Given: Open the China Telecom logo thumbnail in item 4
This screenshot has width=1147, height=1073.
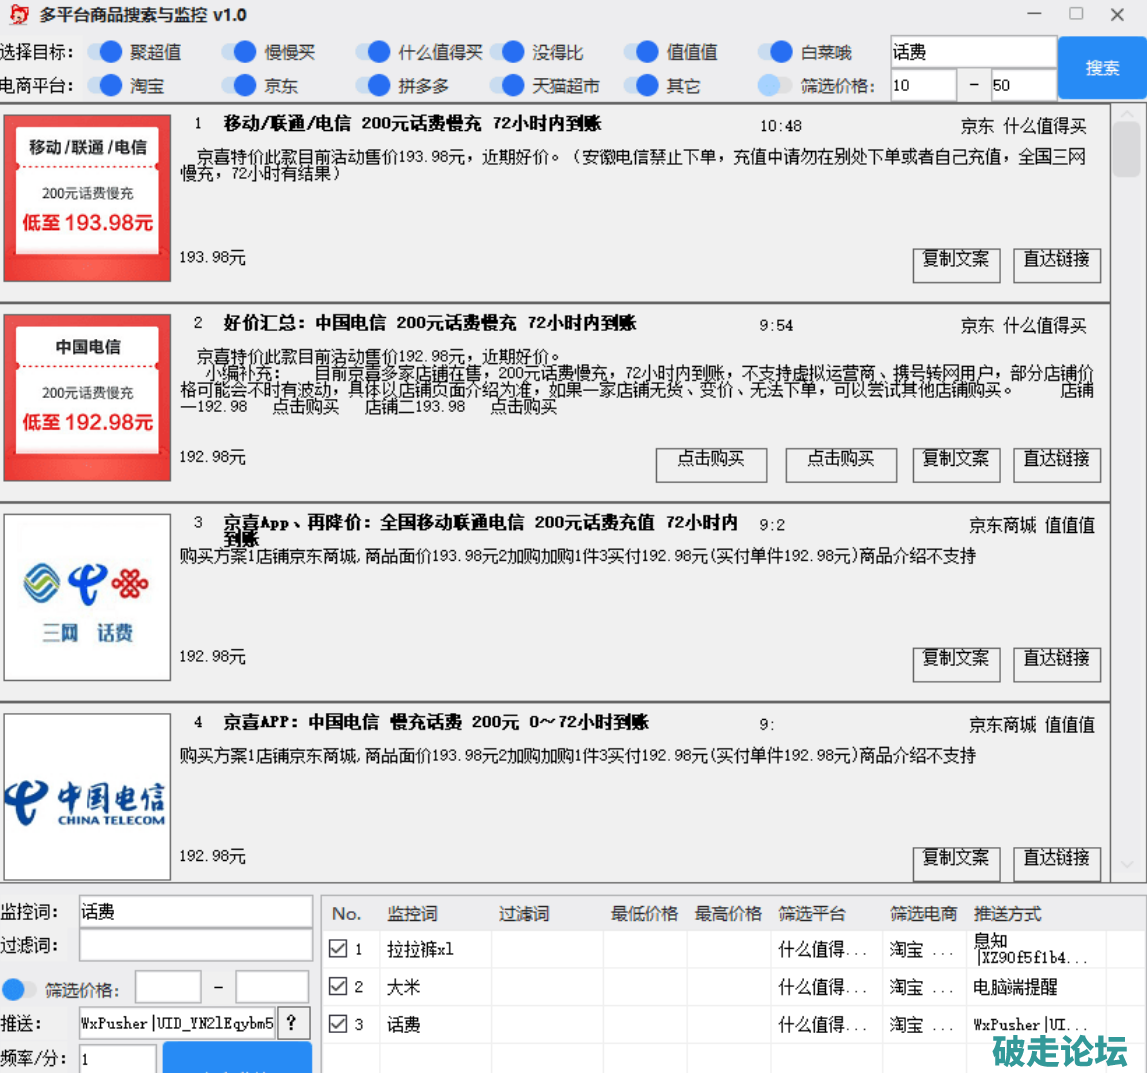Looking at the screenshot, I should tap(87, 797).
